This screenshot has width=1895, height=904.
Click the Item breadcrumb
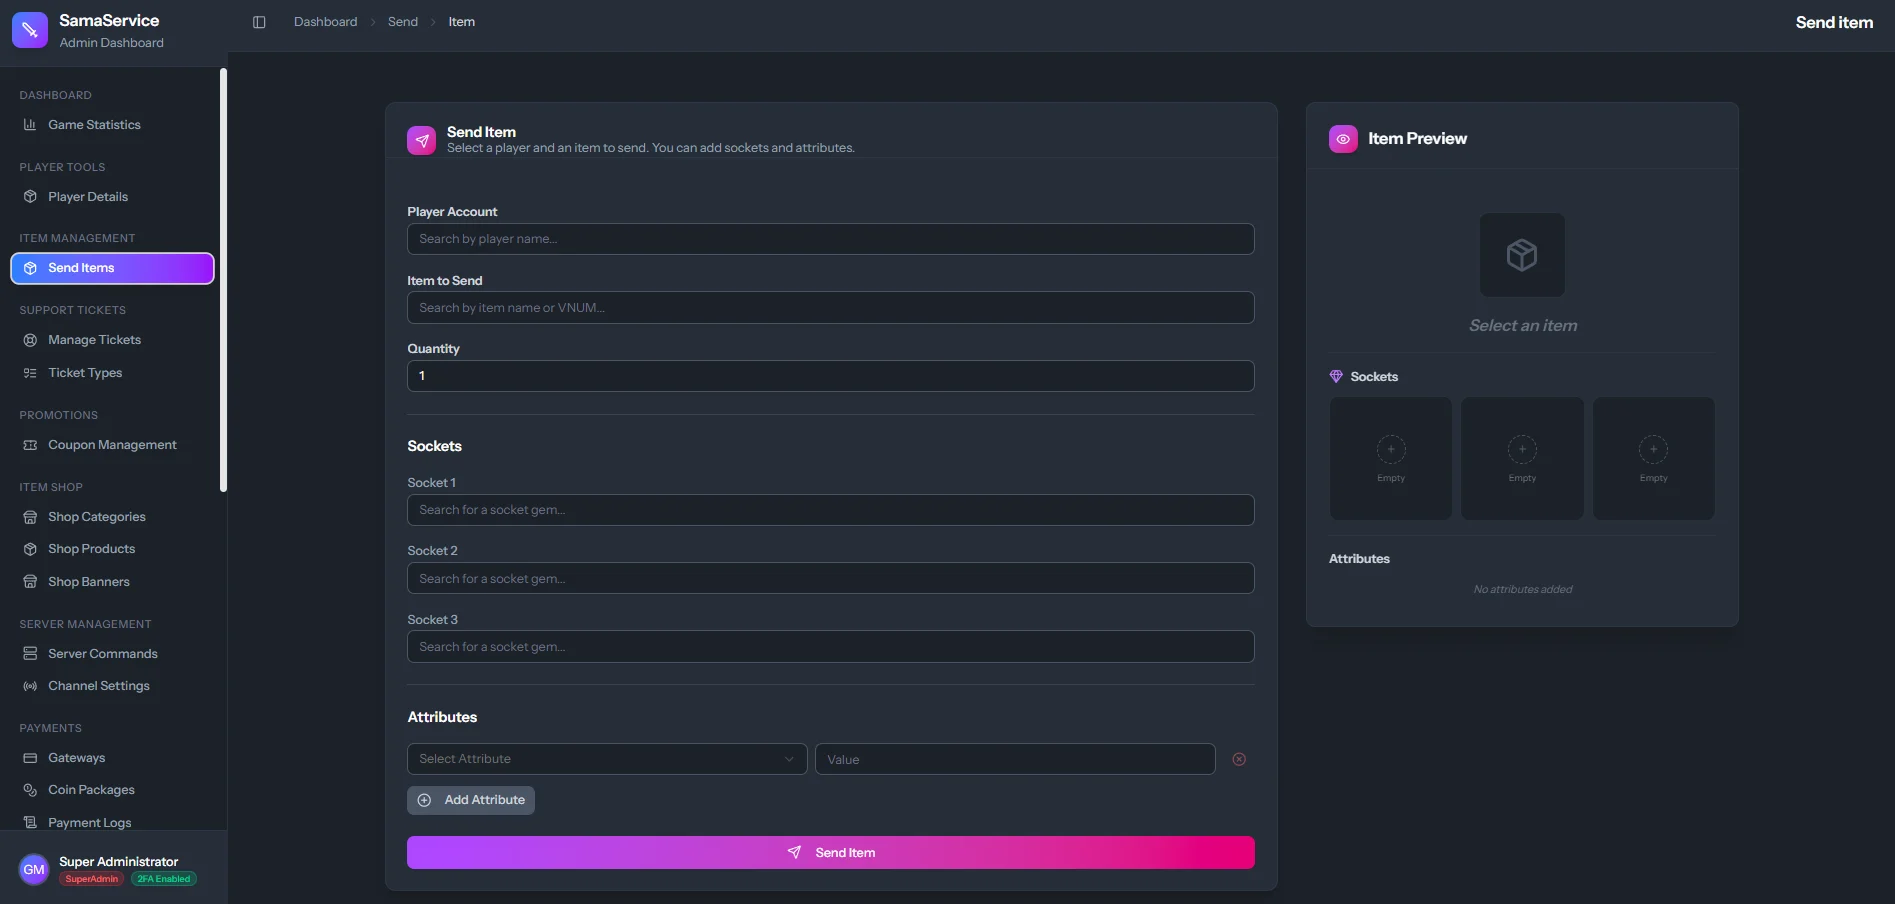click(461, 22)
